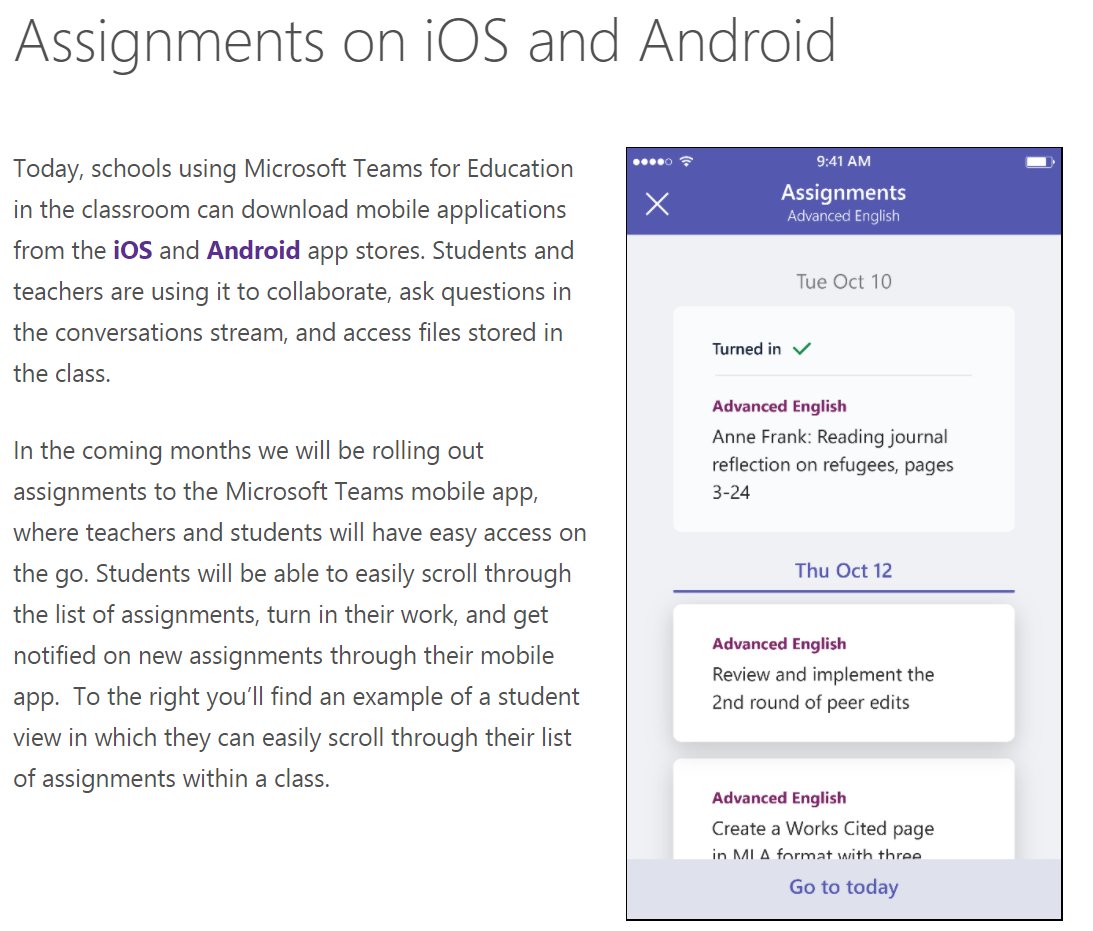Viewport: 1093px width, 931px height.
Task: Click the Assignments title in phone header
Action: coord(843,192)
